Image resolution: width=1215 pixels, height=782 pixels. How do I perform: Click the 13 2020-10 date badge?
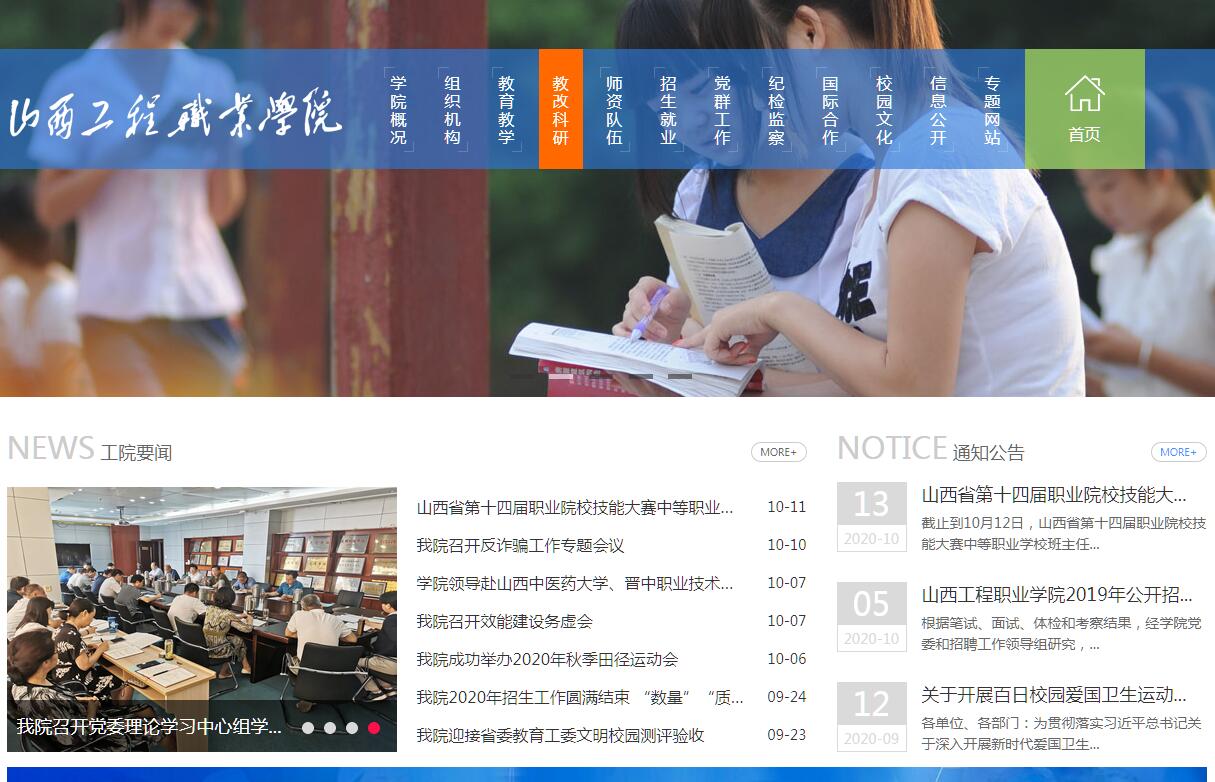tap(871, 516)
